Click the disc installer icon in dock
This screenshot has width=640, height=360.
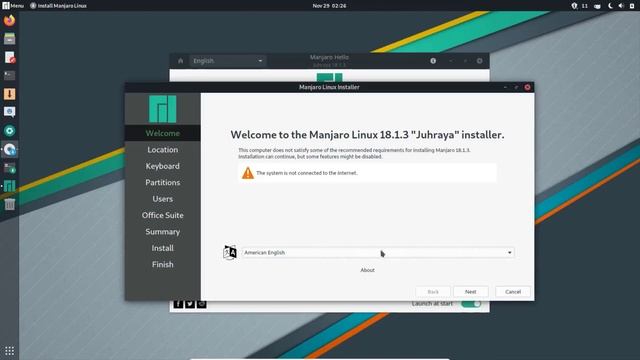(9, 149)
